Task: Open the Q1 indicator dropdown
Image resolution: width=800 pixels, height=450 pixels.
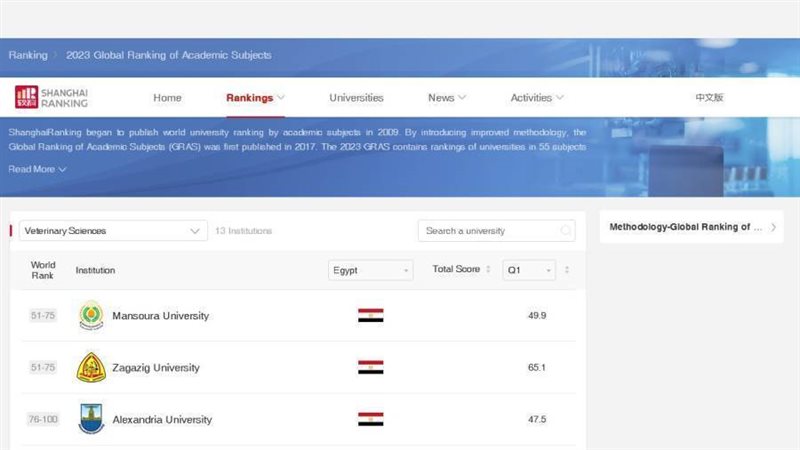Action: click(x=528, y=270)
